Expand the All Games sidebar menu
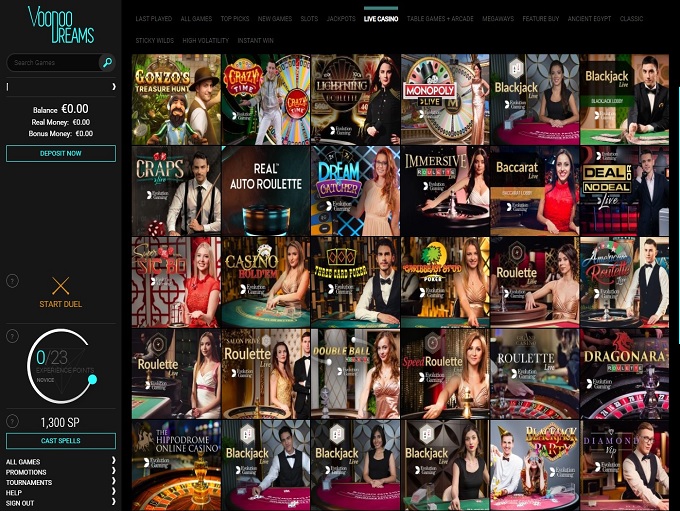 point(60,461)
